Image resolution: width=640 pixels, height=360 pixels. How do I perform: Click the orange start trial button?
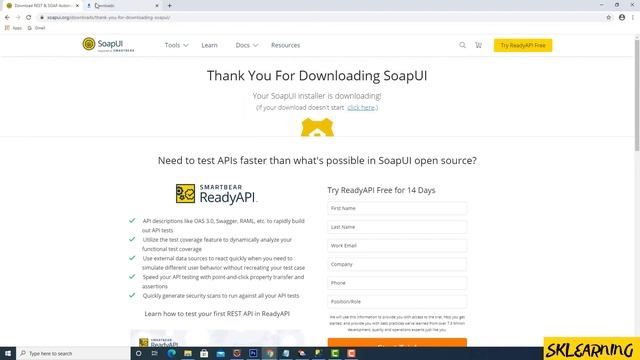(x=397, y=343)
